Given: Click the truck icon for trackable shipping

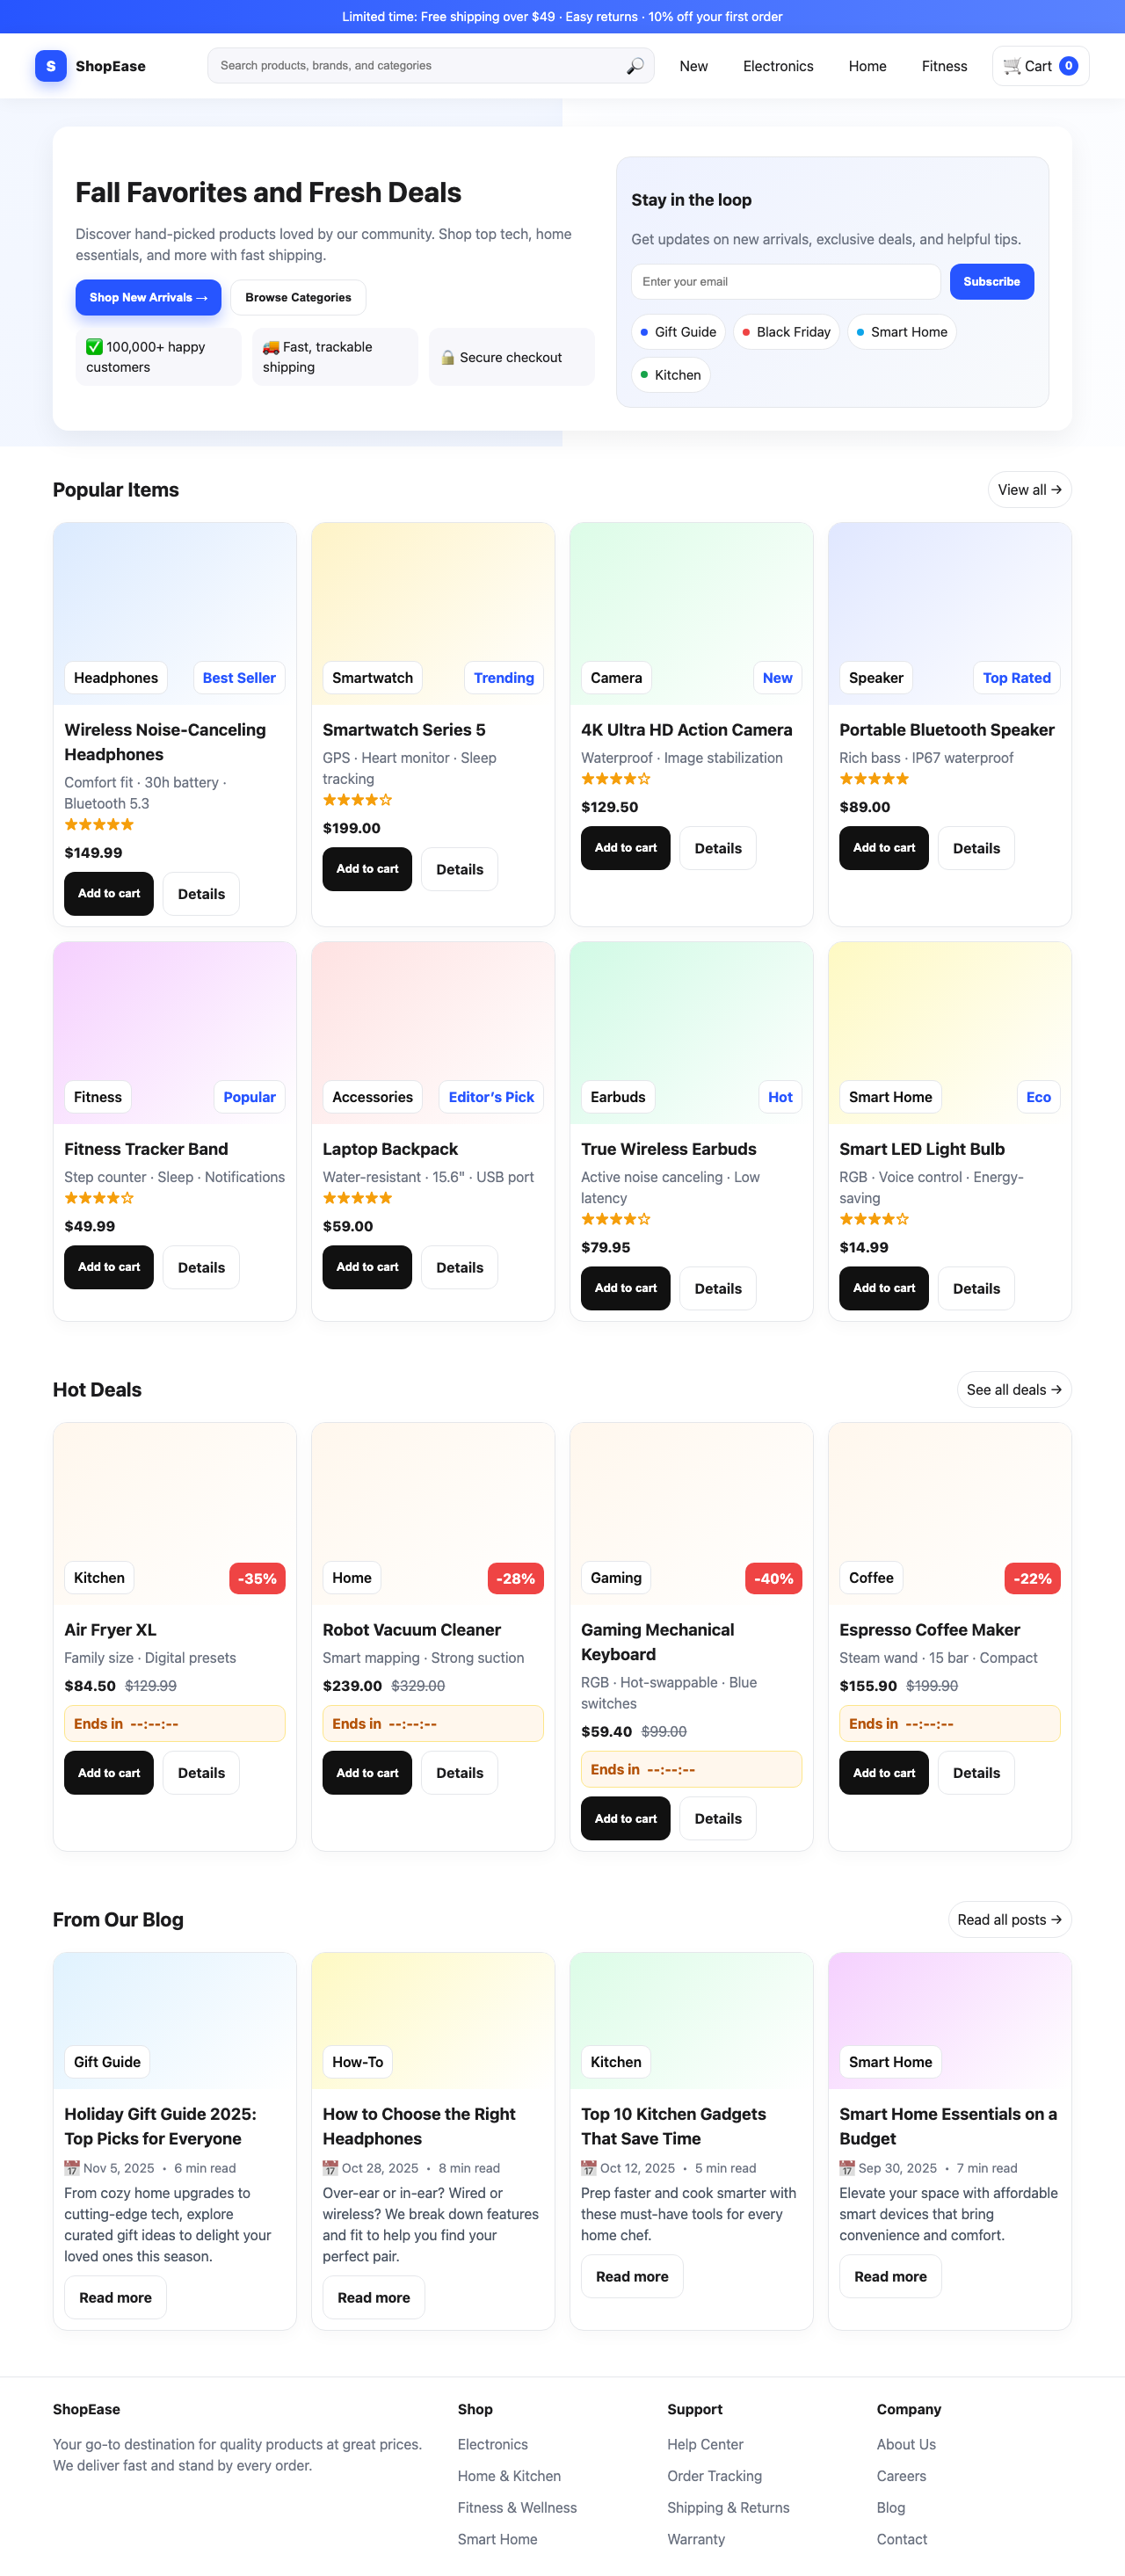Looking at the screenshot, I should [x=267, y=347].
